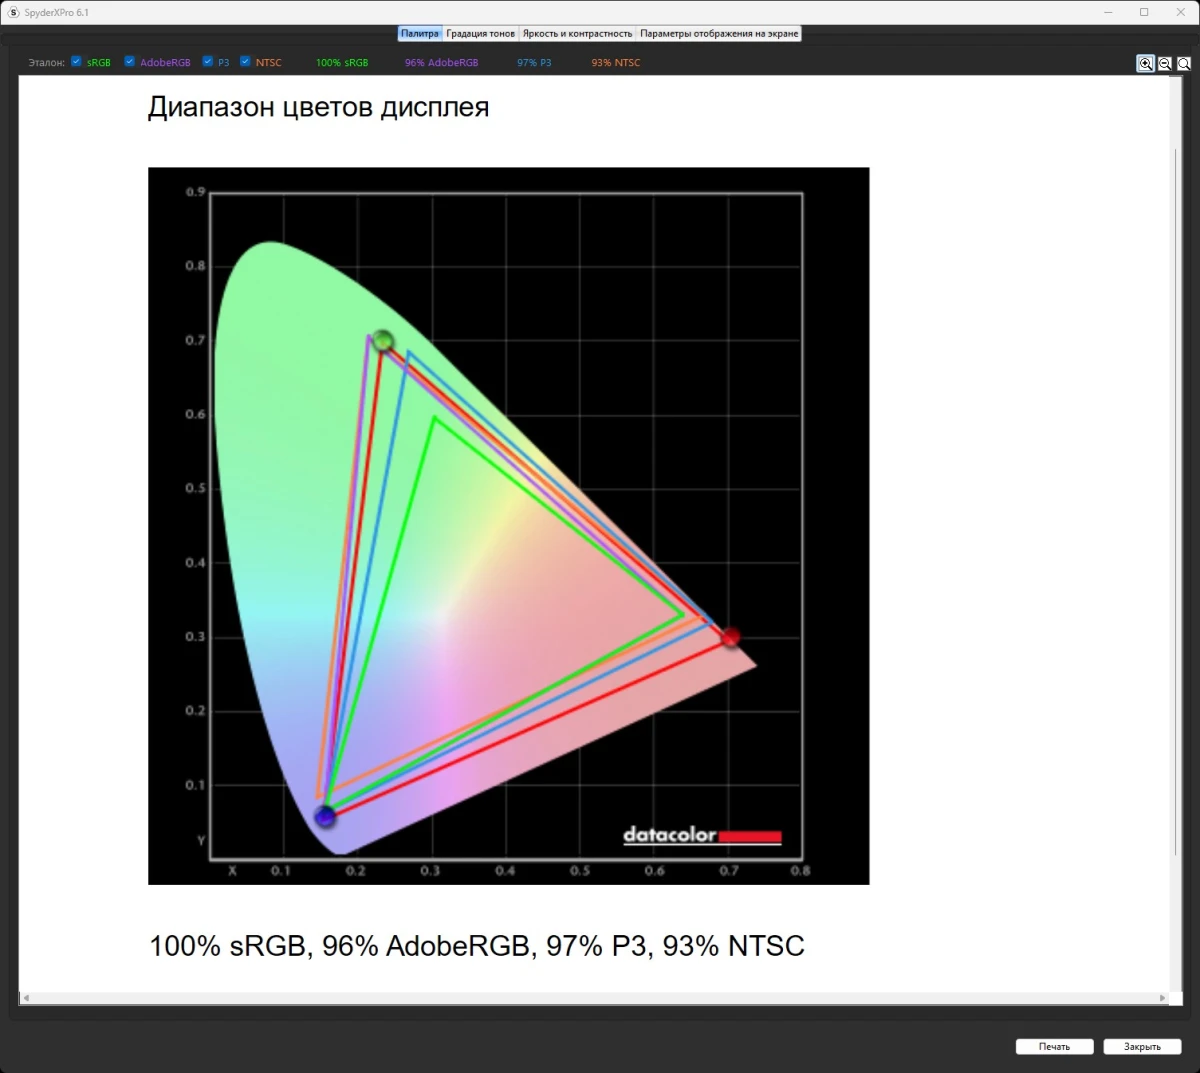Screen dimensions: 1200x1073
Task: Select the Параметры отображения на экране tab
Action: pos(719,33)
